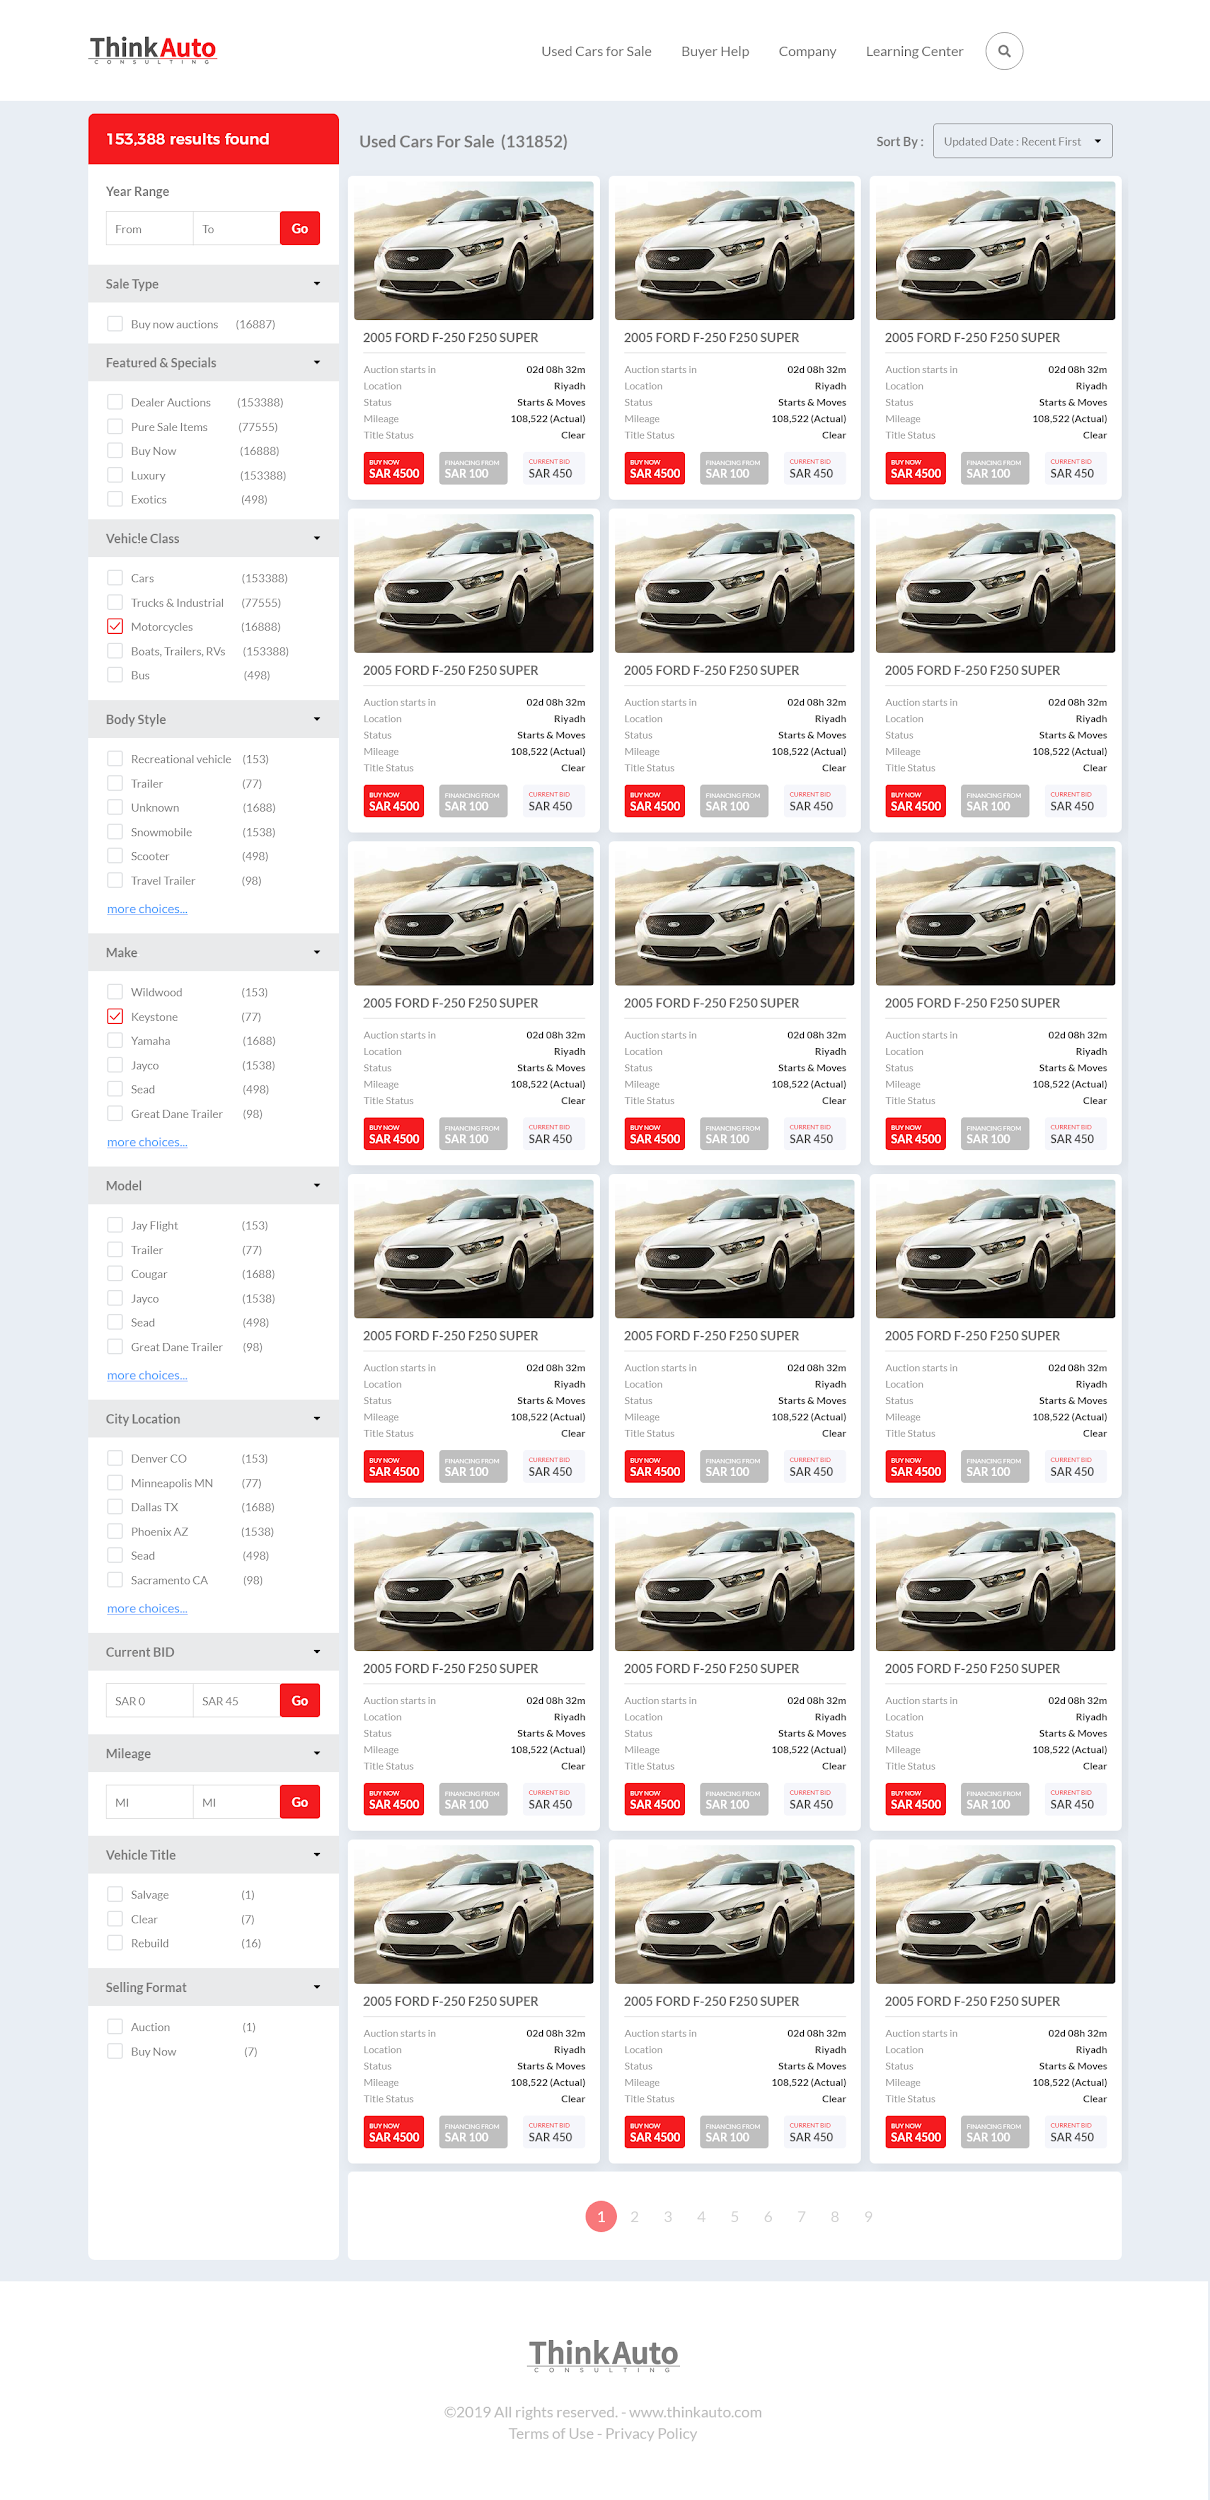Open the Privacy Policy footer link
The width and height of the screenshot is (1210, 2500).
coord(650,2433)
